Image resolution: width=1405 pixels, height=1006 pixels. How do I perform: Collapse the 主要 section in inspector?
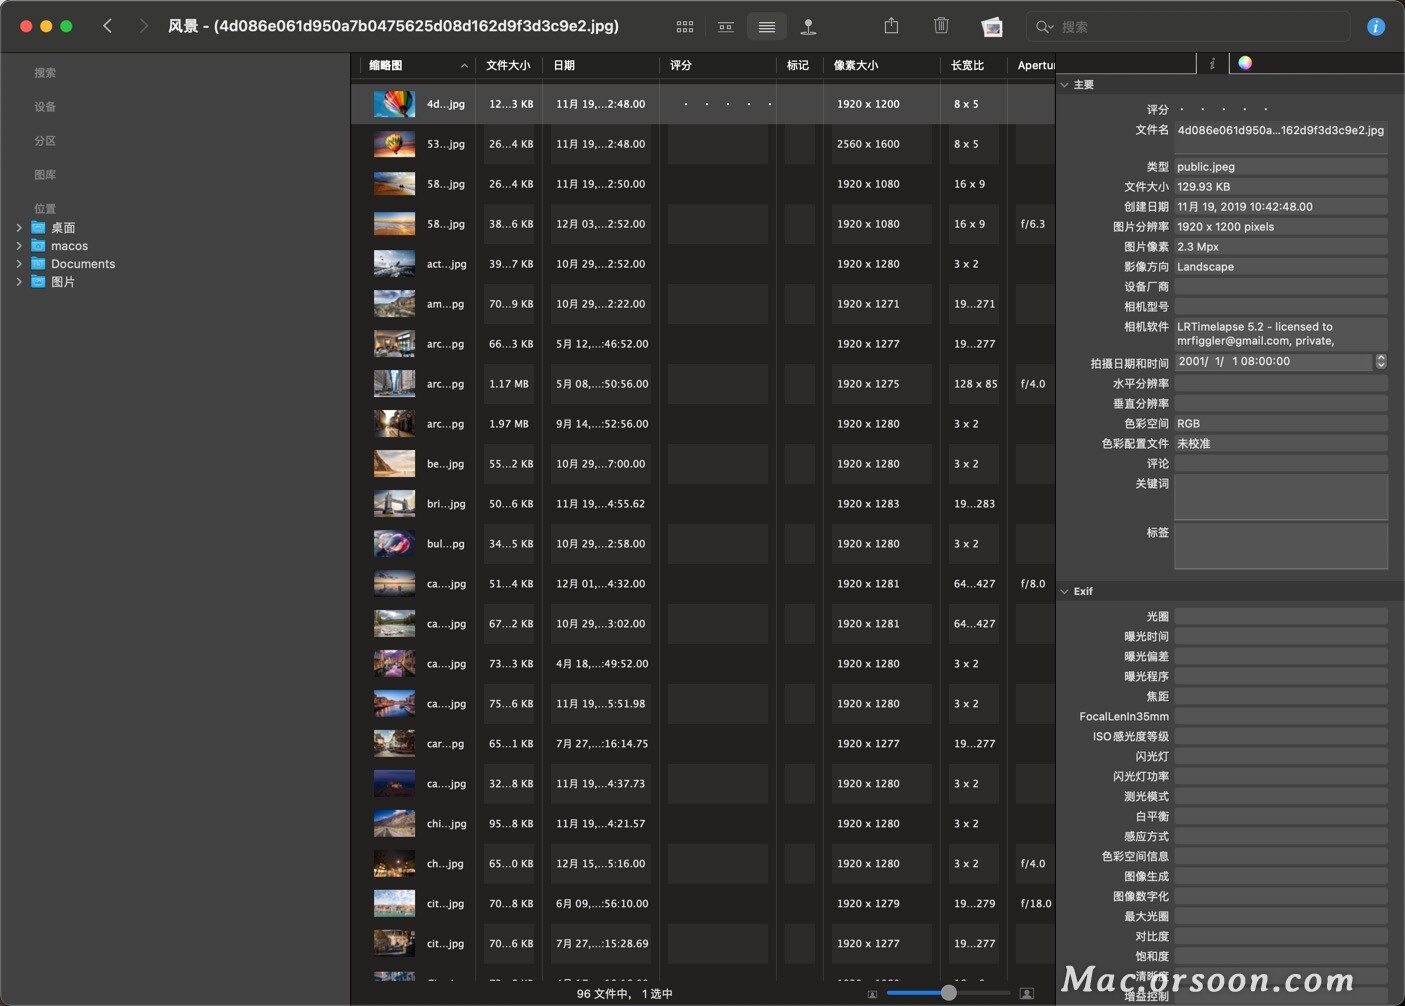pos(1065,85)
